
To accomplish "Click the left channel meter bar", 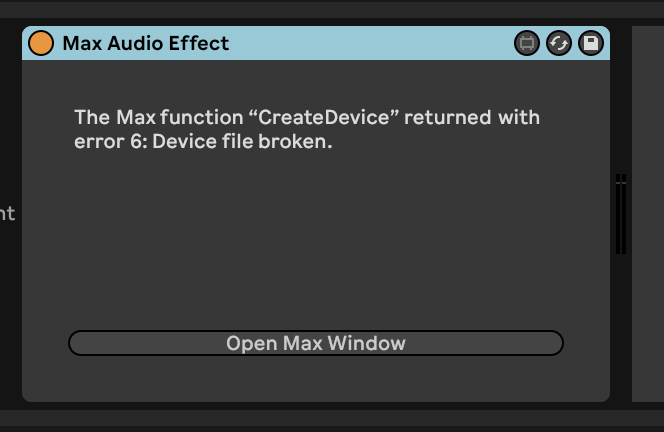I will pyautogui.click(x=618, y=215).
